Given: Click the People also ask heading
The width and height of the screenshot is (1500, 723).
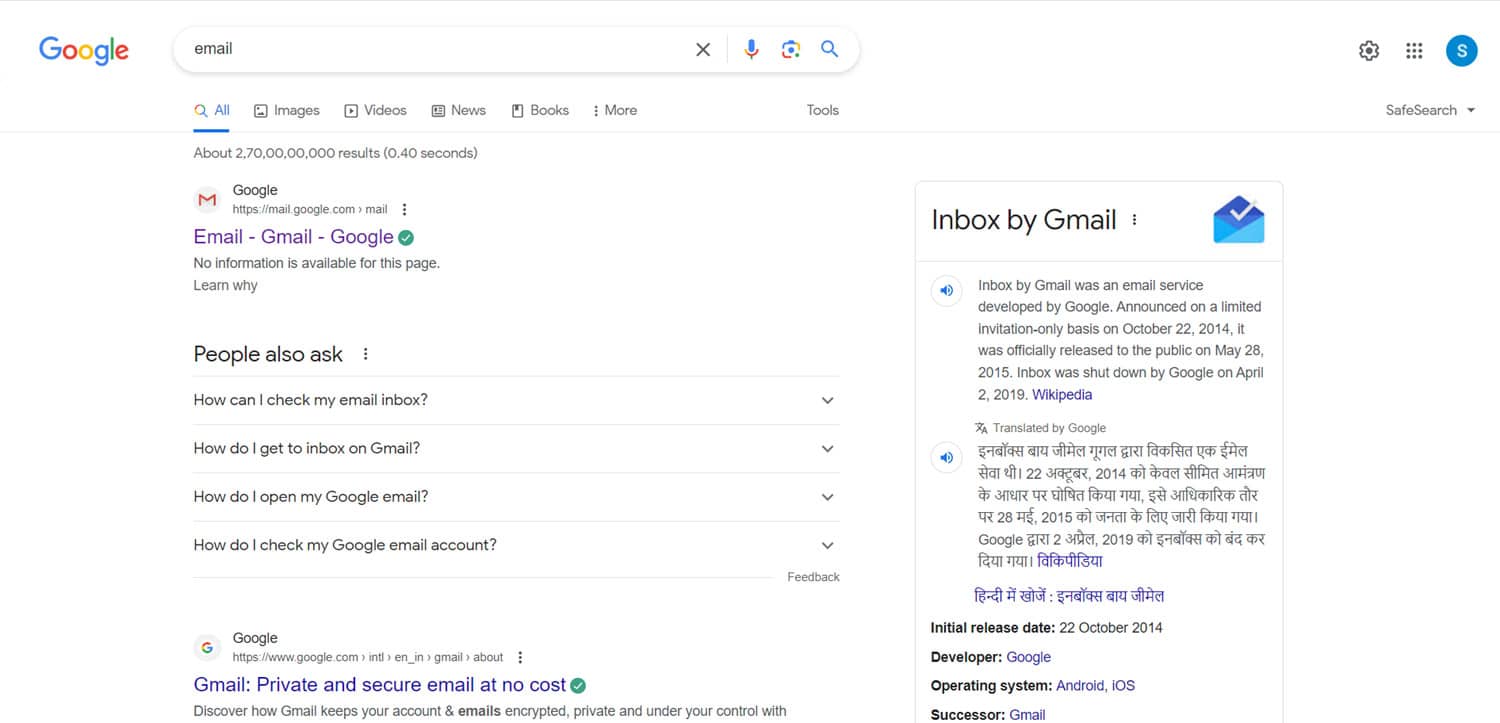Looking at the screenshot, I should (x=268, y=354).
